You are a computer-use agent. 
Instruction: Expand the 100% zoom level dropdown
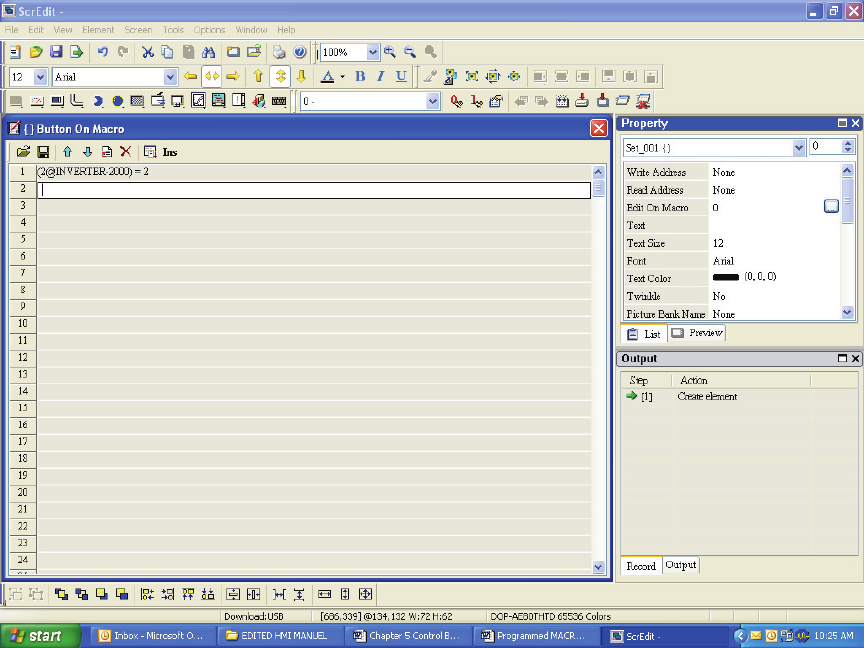point(373,52)
